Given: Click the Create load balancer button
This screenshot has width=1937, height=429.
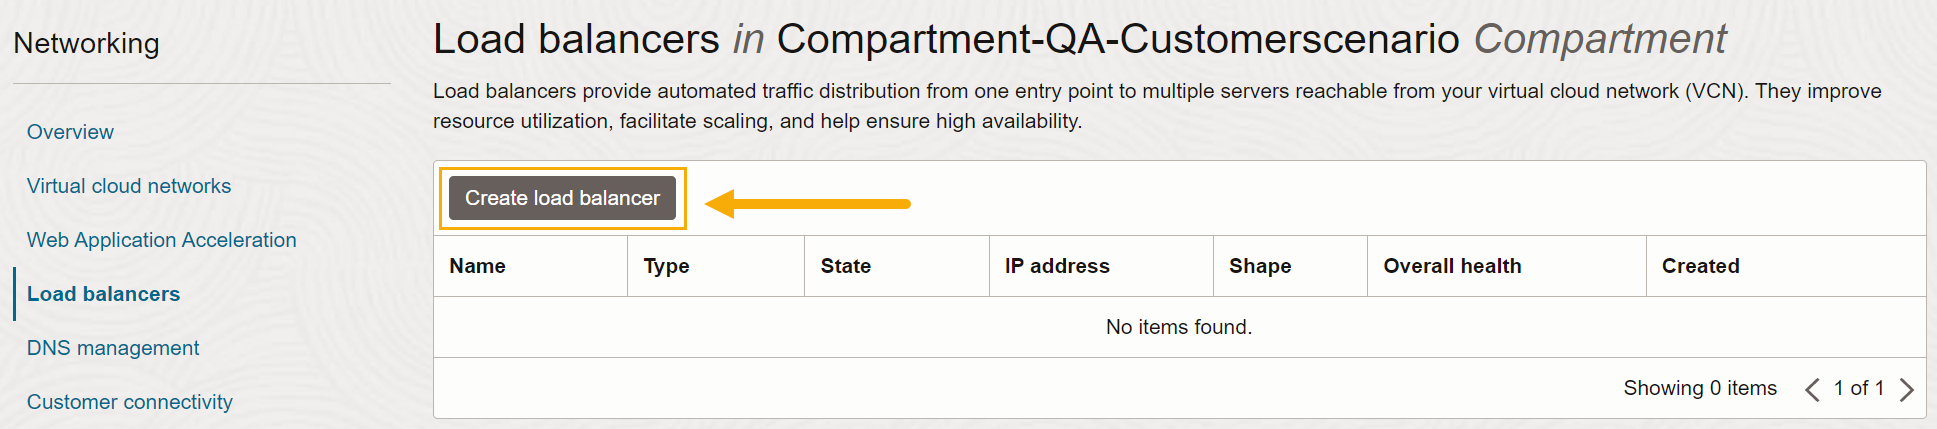Looking at the screenshot, I should click(x=562, y=198).
